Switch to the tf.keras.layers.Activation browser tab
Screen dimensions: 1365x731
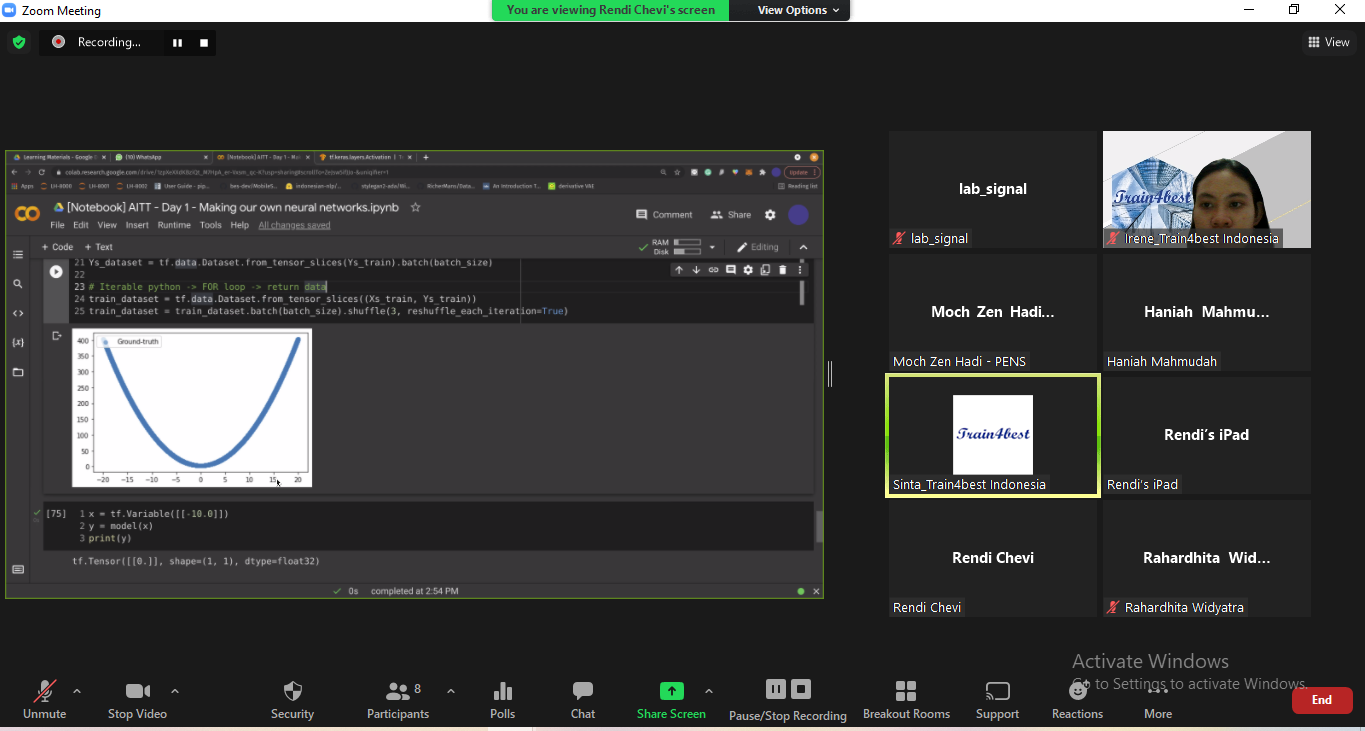tap(366, 157)
